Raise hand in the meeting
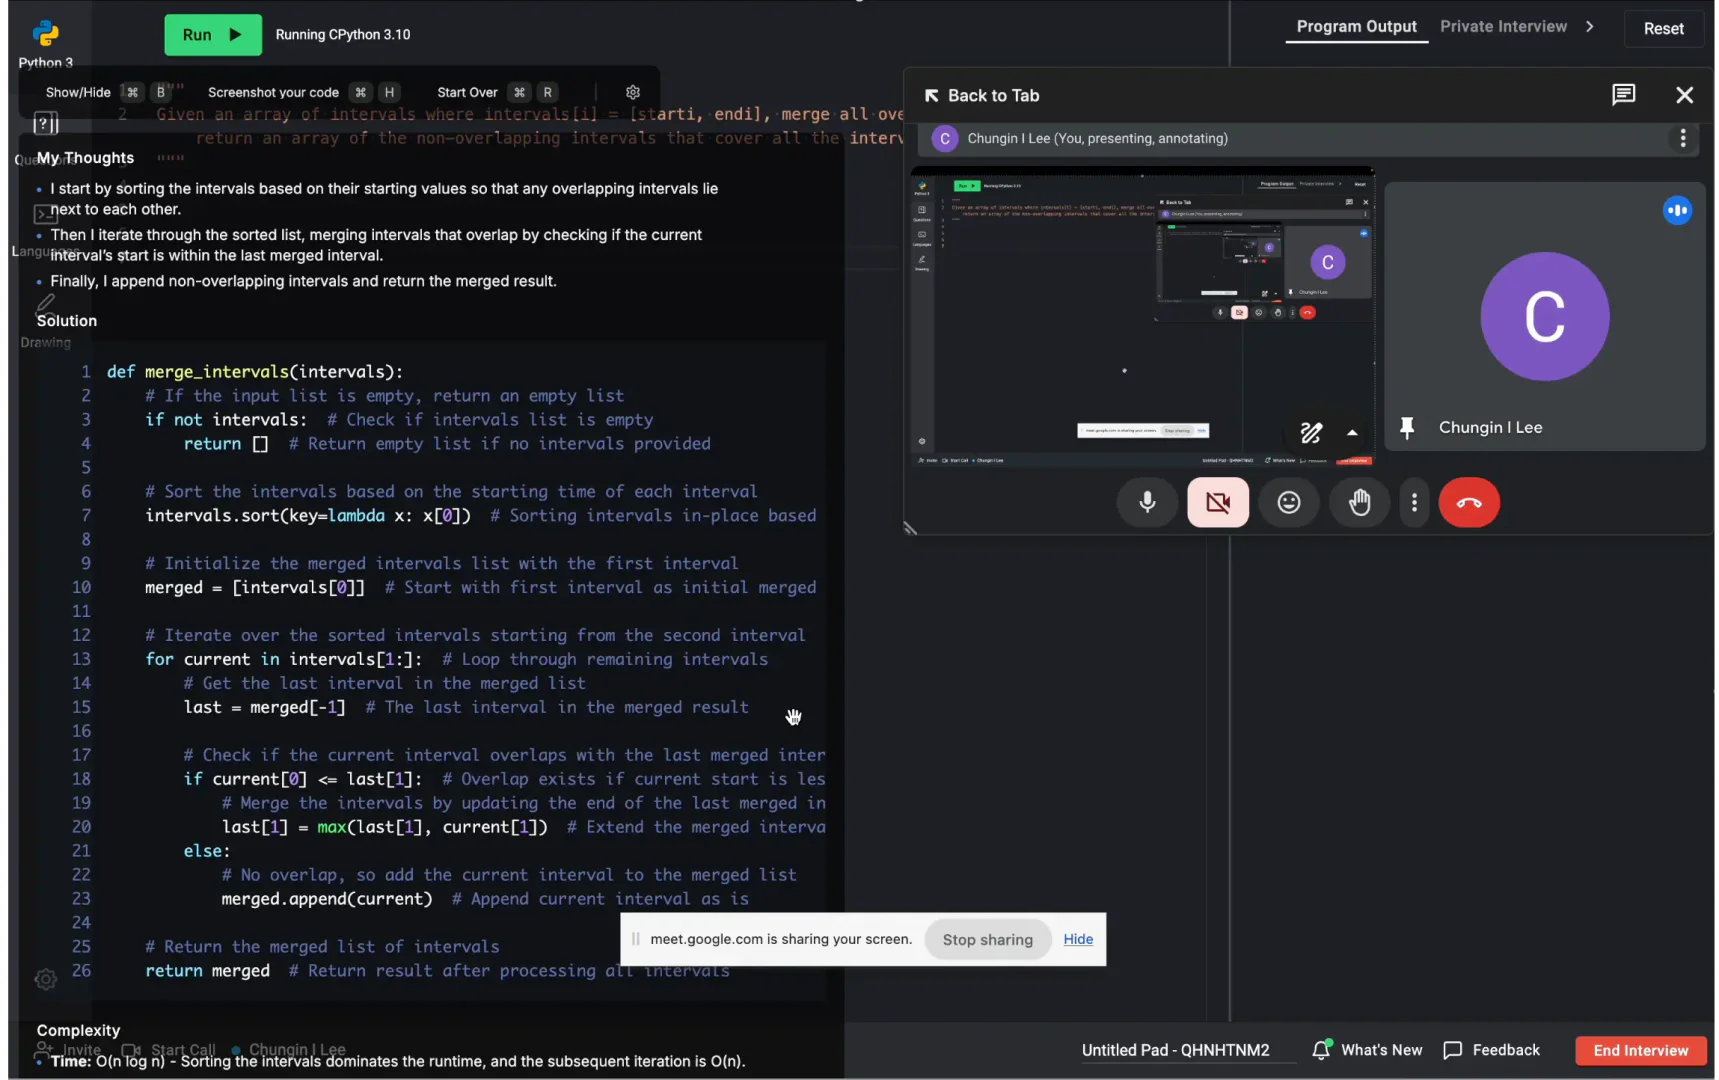 coord(1359,502)
